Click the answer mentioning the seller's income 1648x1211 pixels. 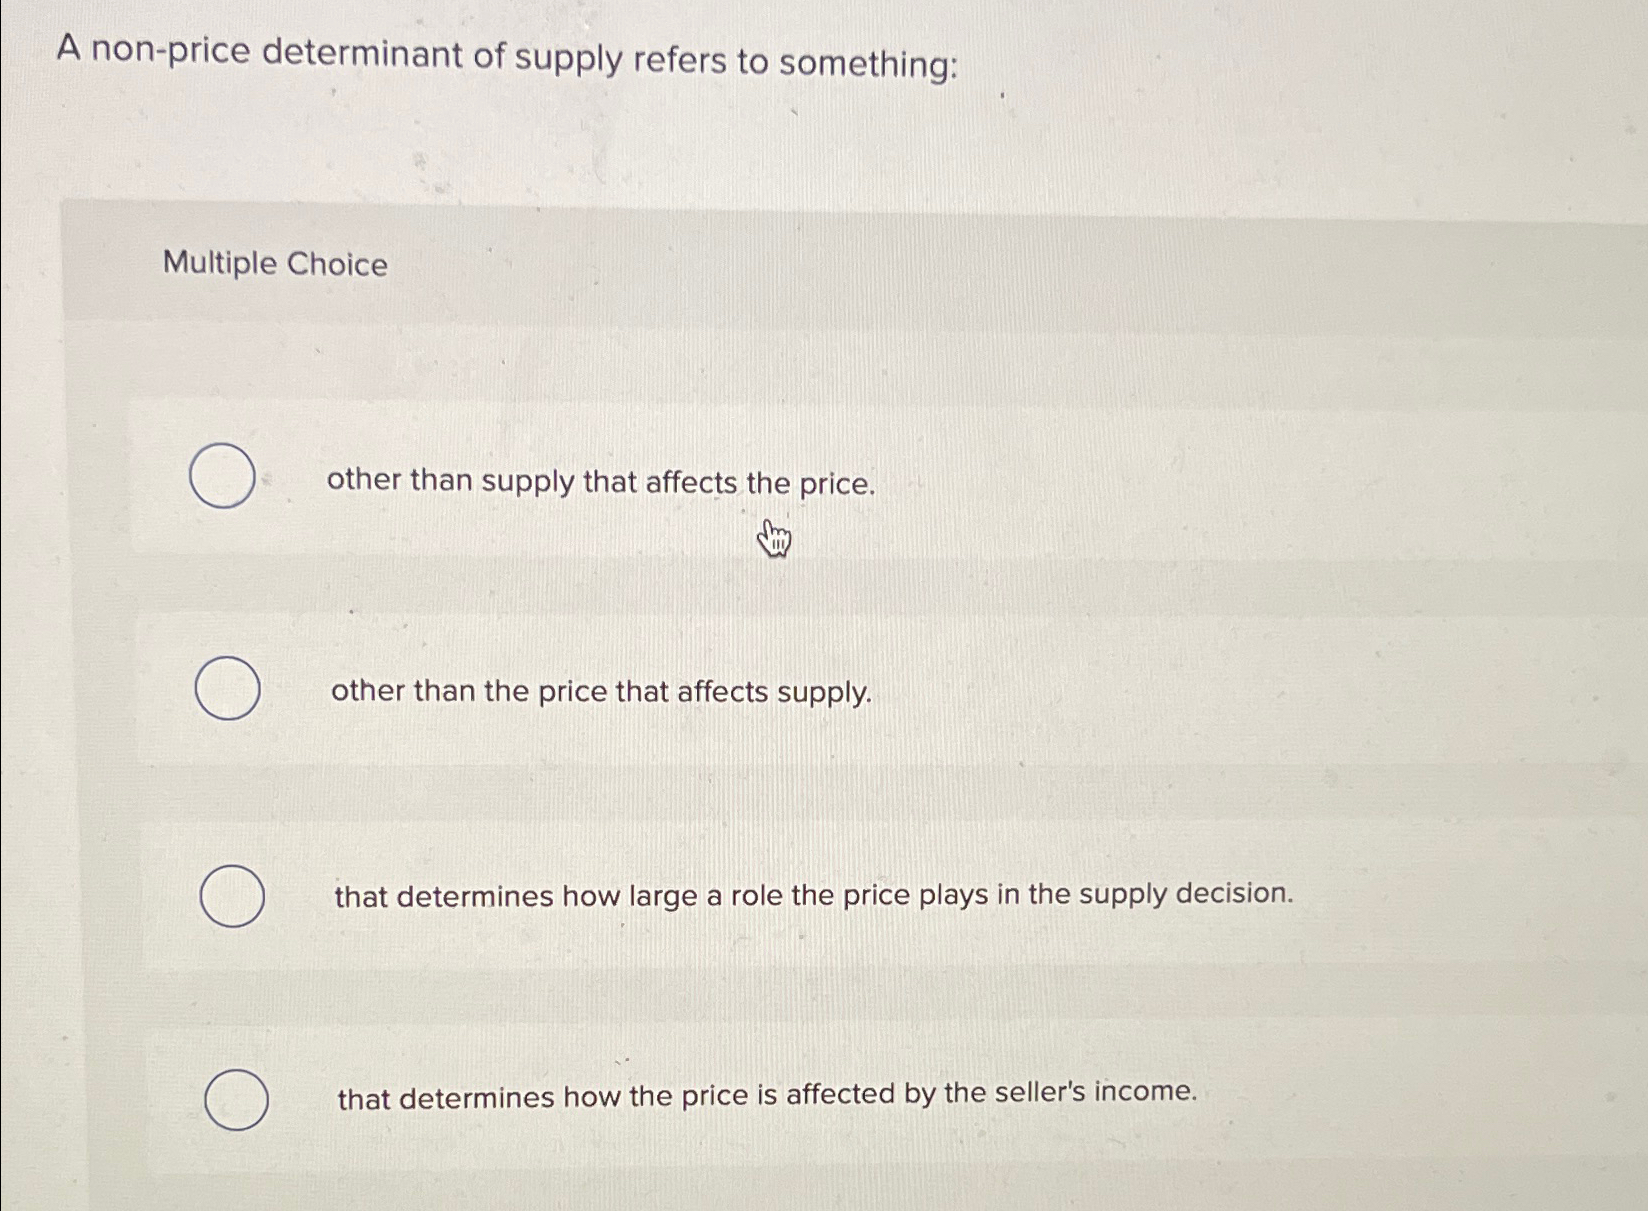click(768, 1096)
